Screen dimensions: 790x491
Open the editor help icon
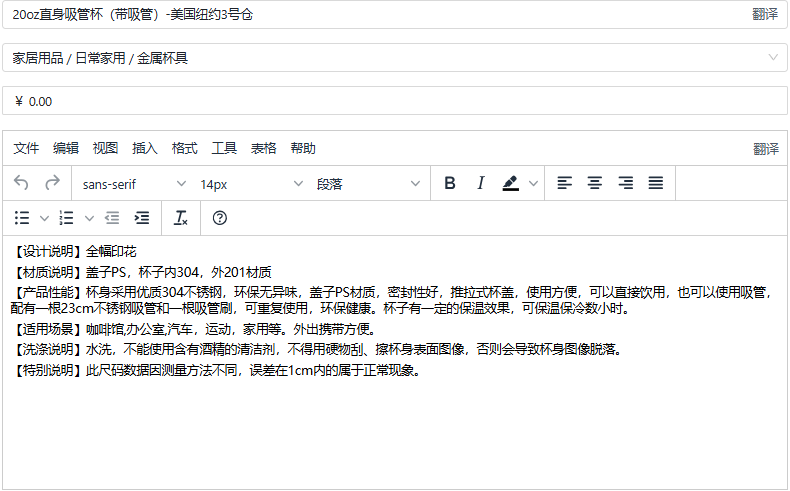pyautogui.click(x=220, y=217)
